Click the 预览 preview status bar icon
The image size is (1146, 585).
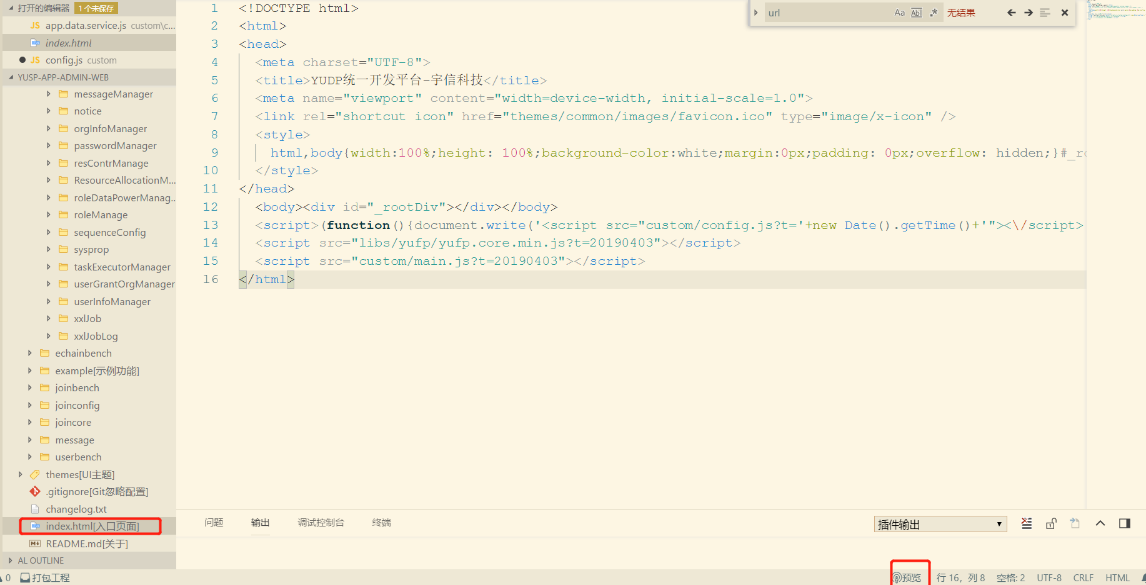click(908, 577)
